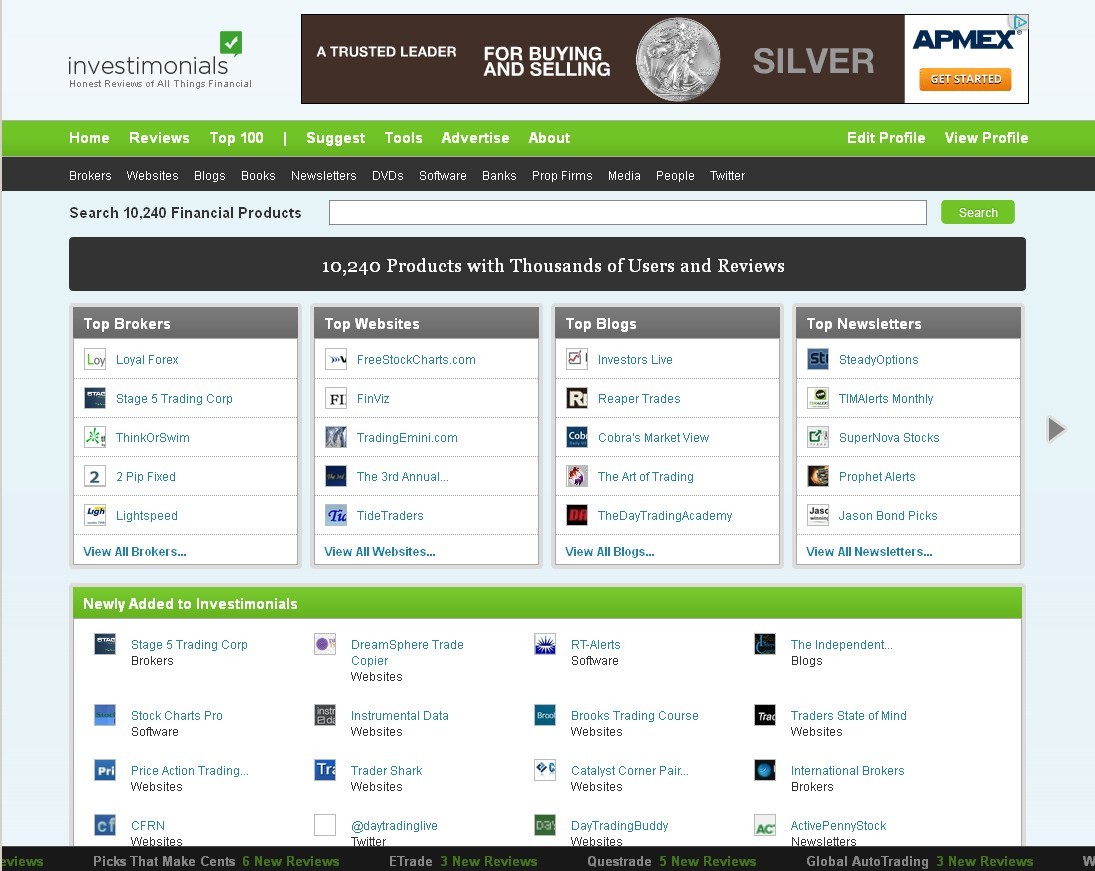This screenshot has height=871, width=1095.
Task: Click the Trader Shark logo icon
Action: tap(325, 771)
